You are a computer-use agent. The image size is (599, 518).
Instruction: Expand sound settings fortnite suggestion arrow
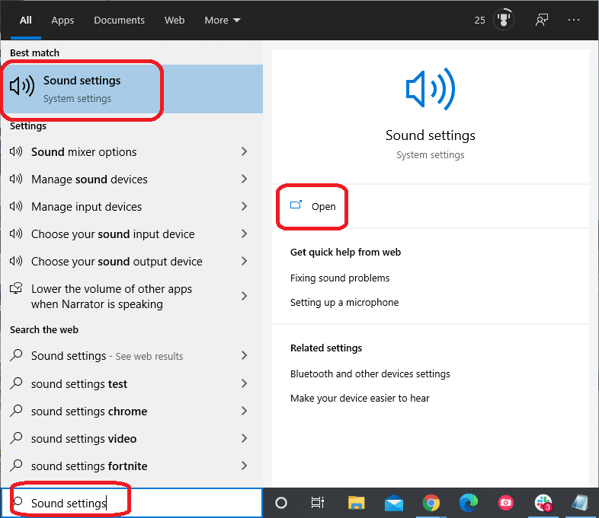click(244, 466)
